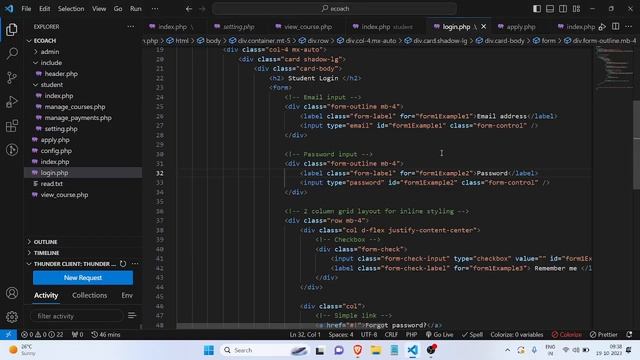
Task: Open the customize layout icon
Action: pyautogui.click(x=576, y=9)
